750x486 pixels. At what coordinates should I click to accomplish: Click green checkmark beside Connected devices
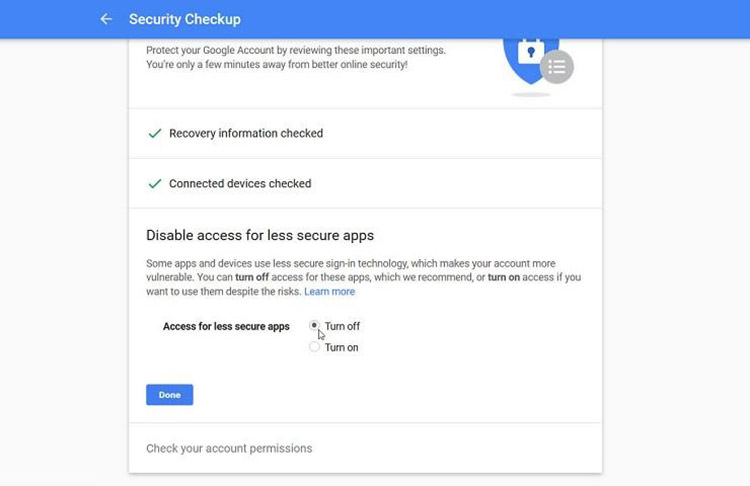154,184
